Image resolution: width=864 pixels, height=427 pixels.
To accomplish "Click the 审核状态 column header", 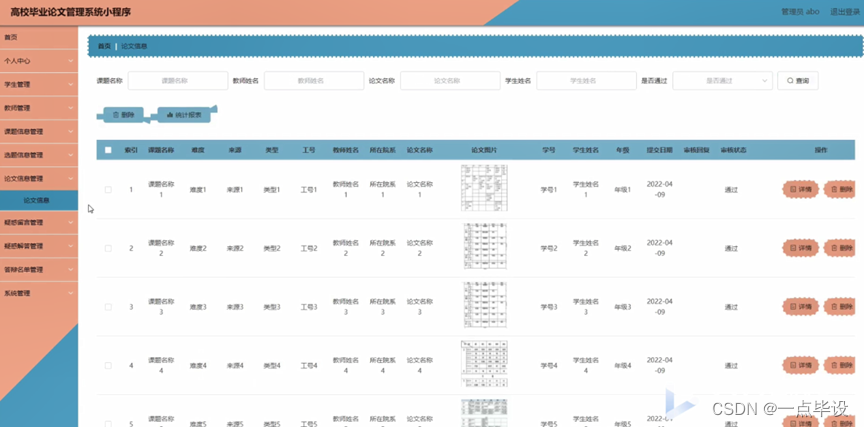I will tap(733, 150).
